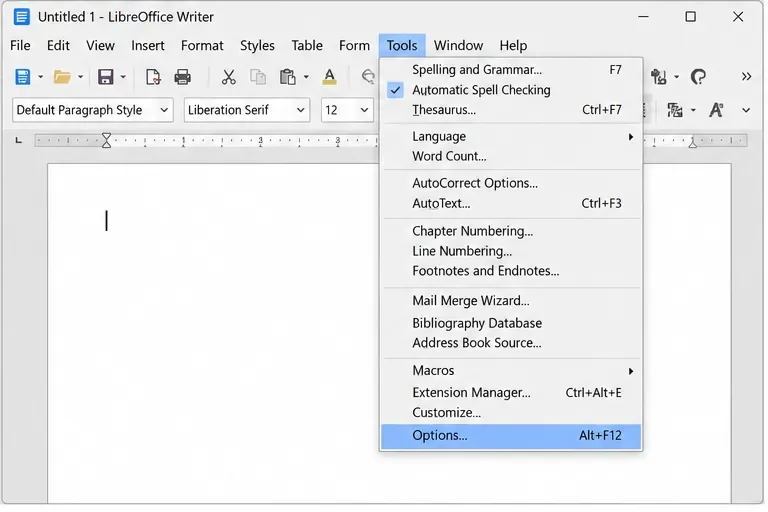This screenshot has height=512, width=768.
Task: Select Address Book Source entry
Action: [510, 343]
